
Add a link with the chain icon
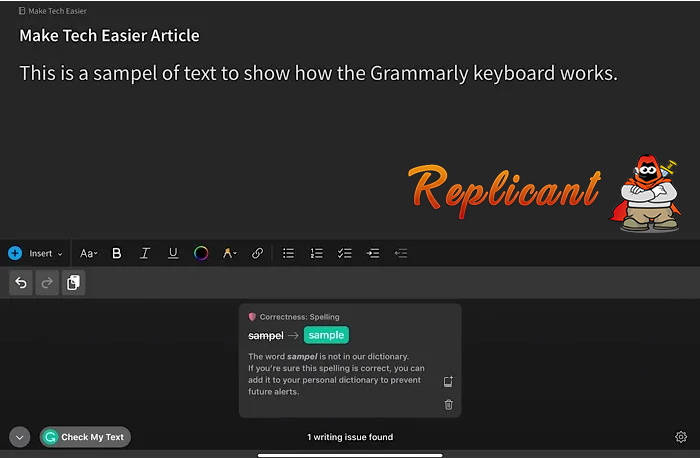coord(257,253)
